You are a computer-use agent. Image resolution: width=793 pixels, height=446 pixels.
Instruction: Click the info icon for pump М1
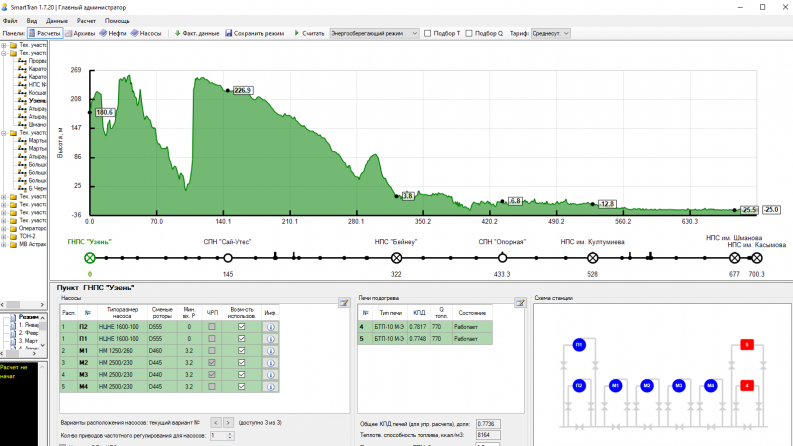coord(270,351)
